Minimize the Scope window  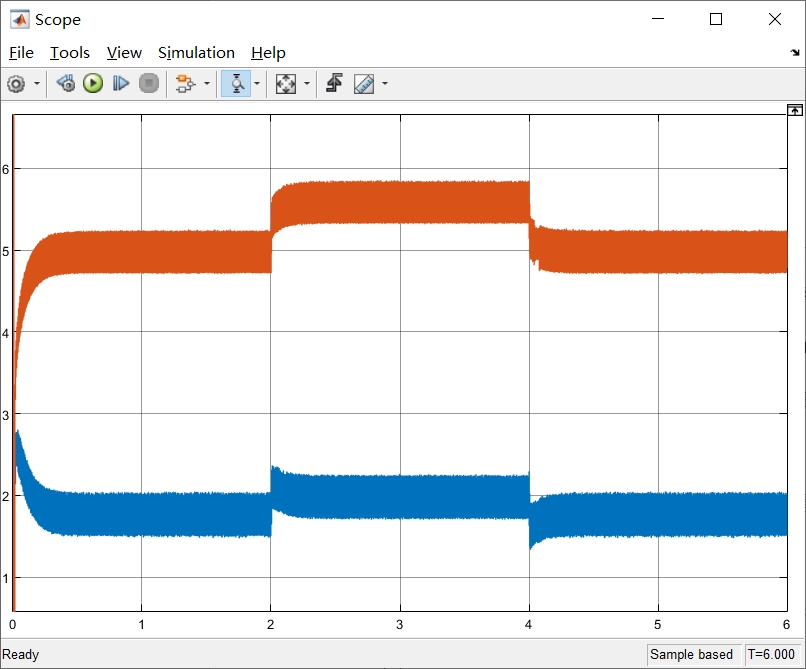658,19
